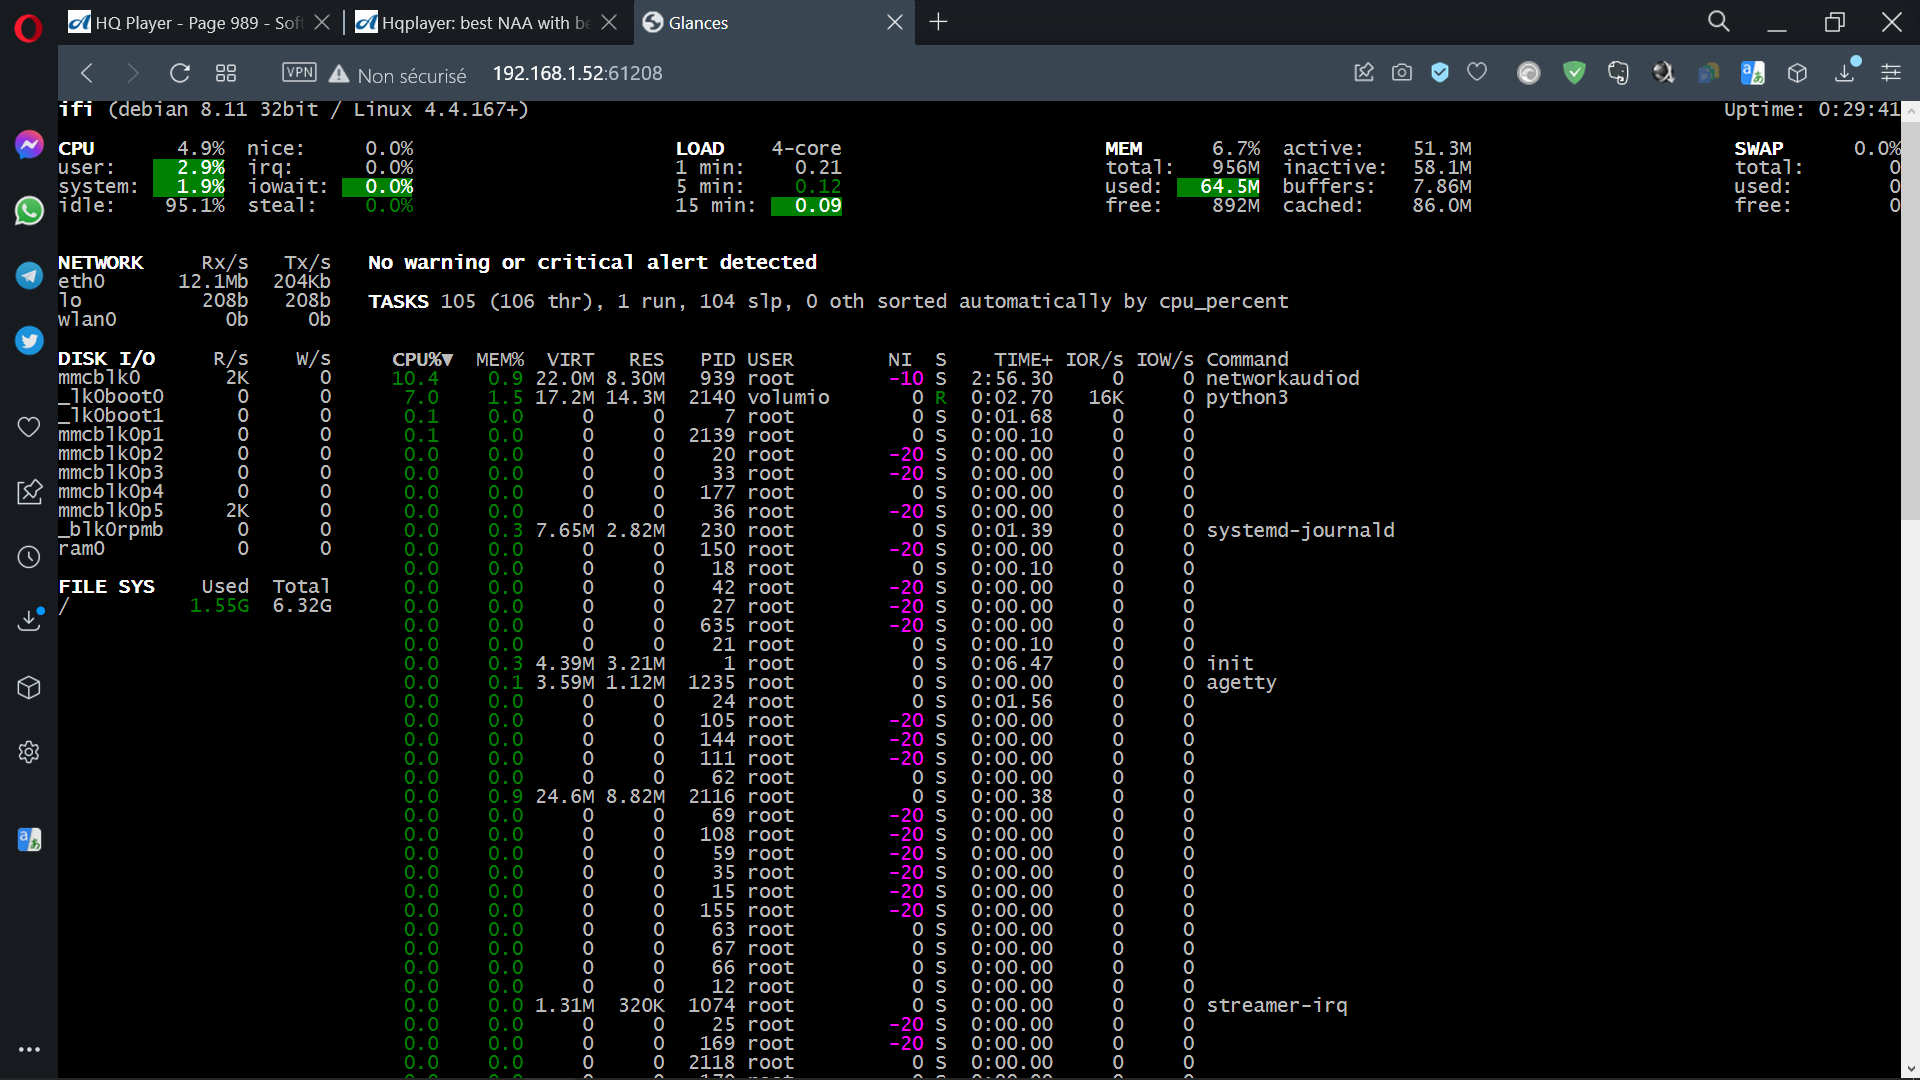Screen dimensions: 1920x1080
Task: Open Easy Setup menu button
Action: (x=1891, y=73)
